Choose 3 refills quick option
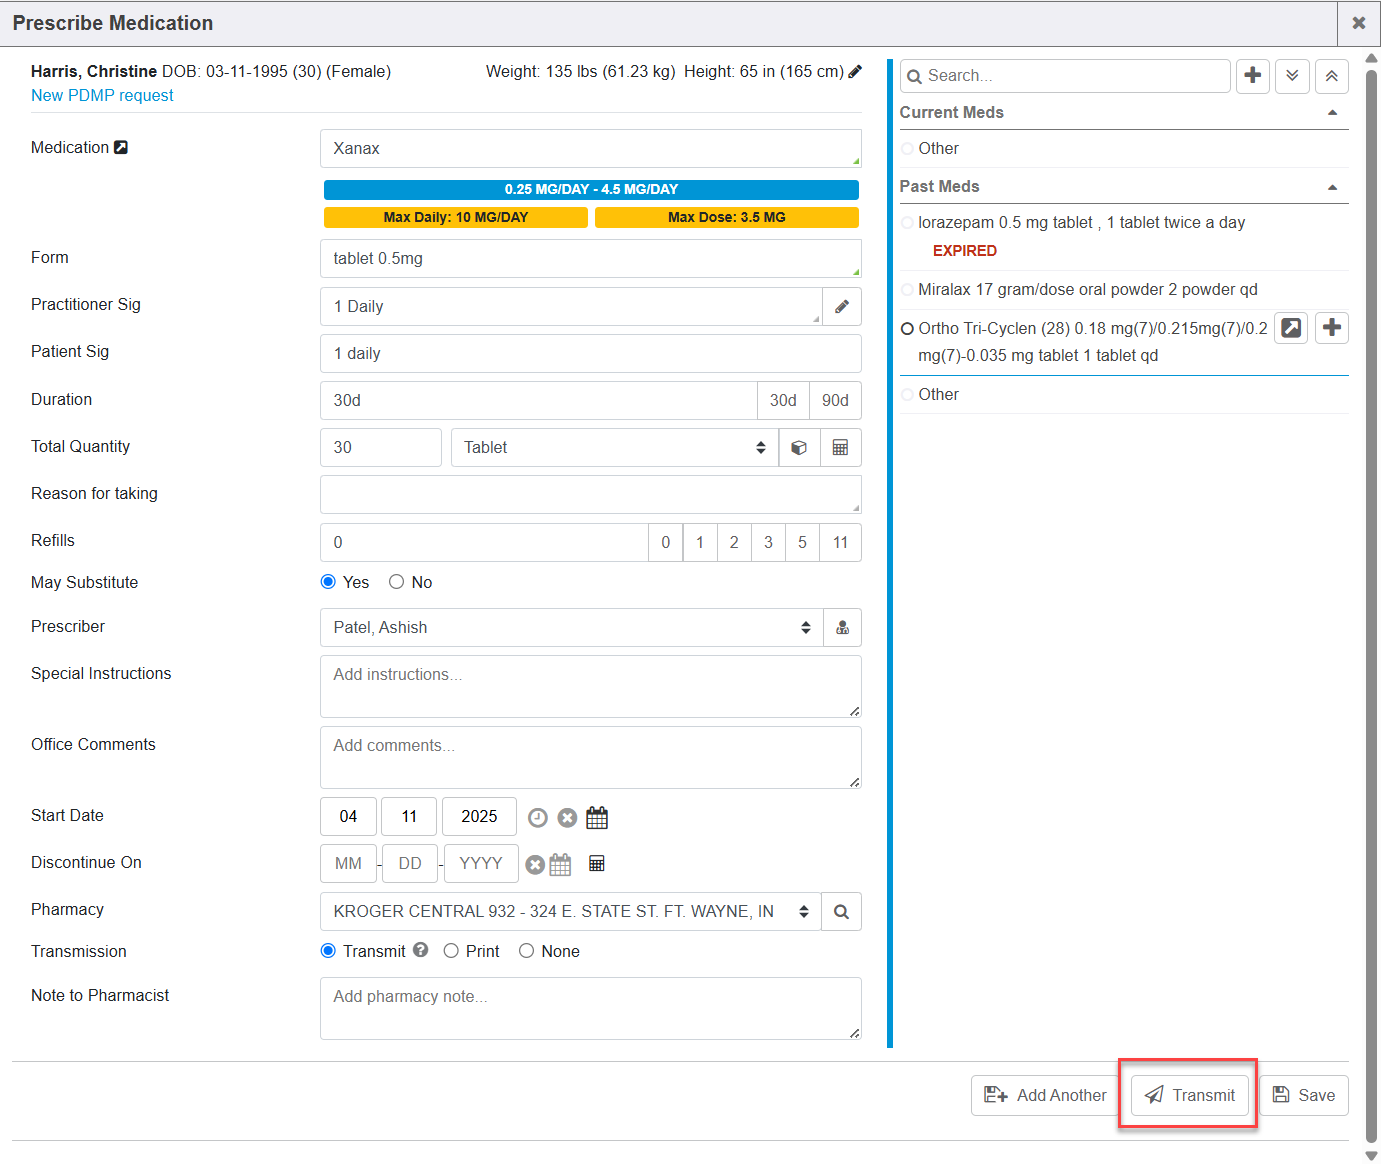Viewport: 1381px width, 1164px height. [x=768, y=543]
